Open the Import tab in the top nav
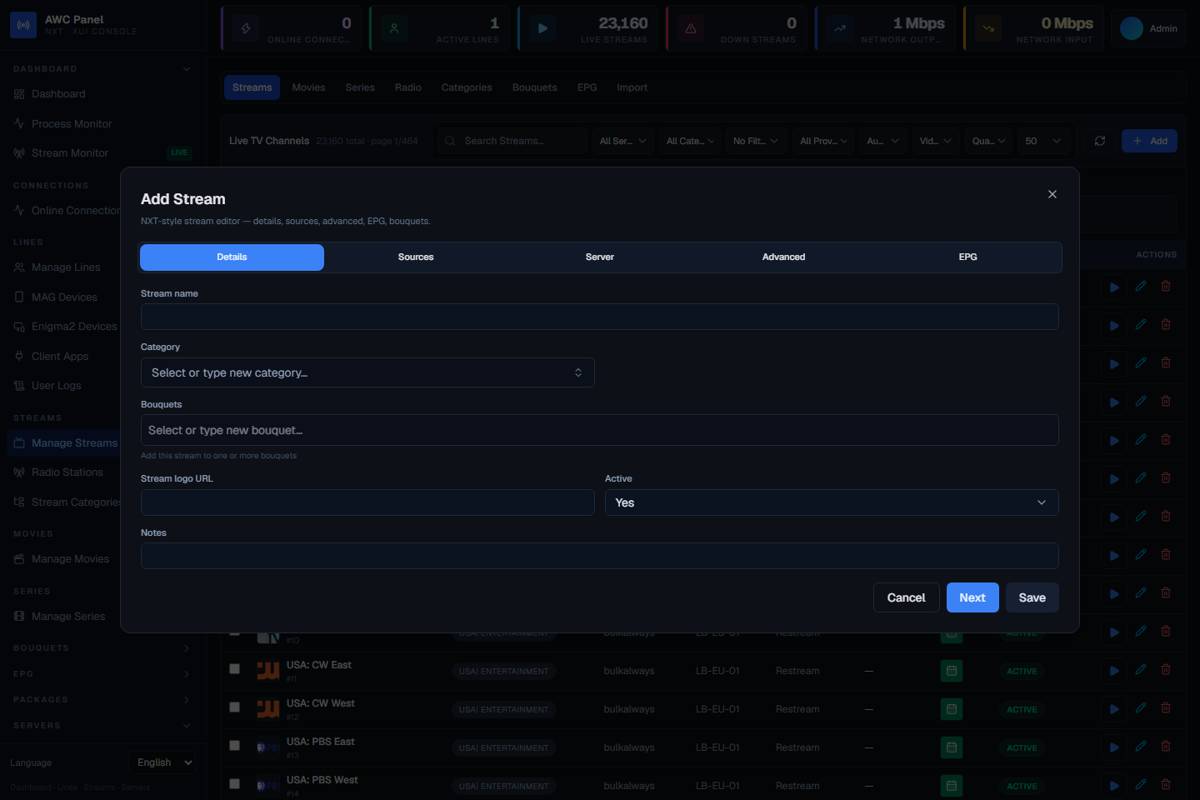The height and width of the screenshot is (800, 1200). [632, 87]
